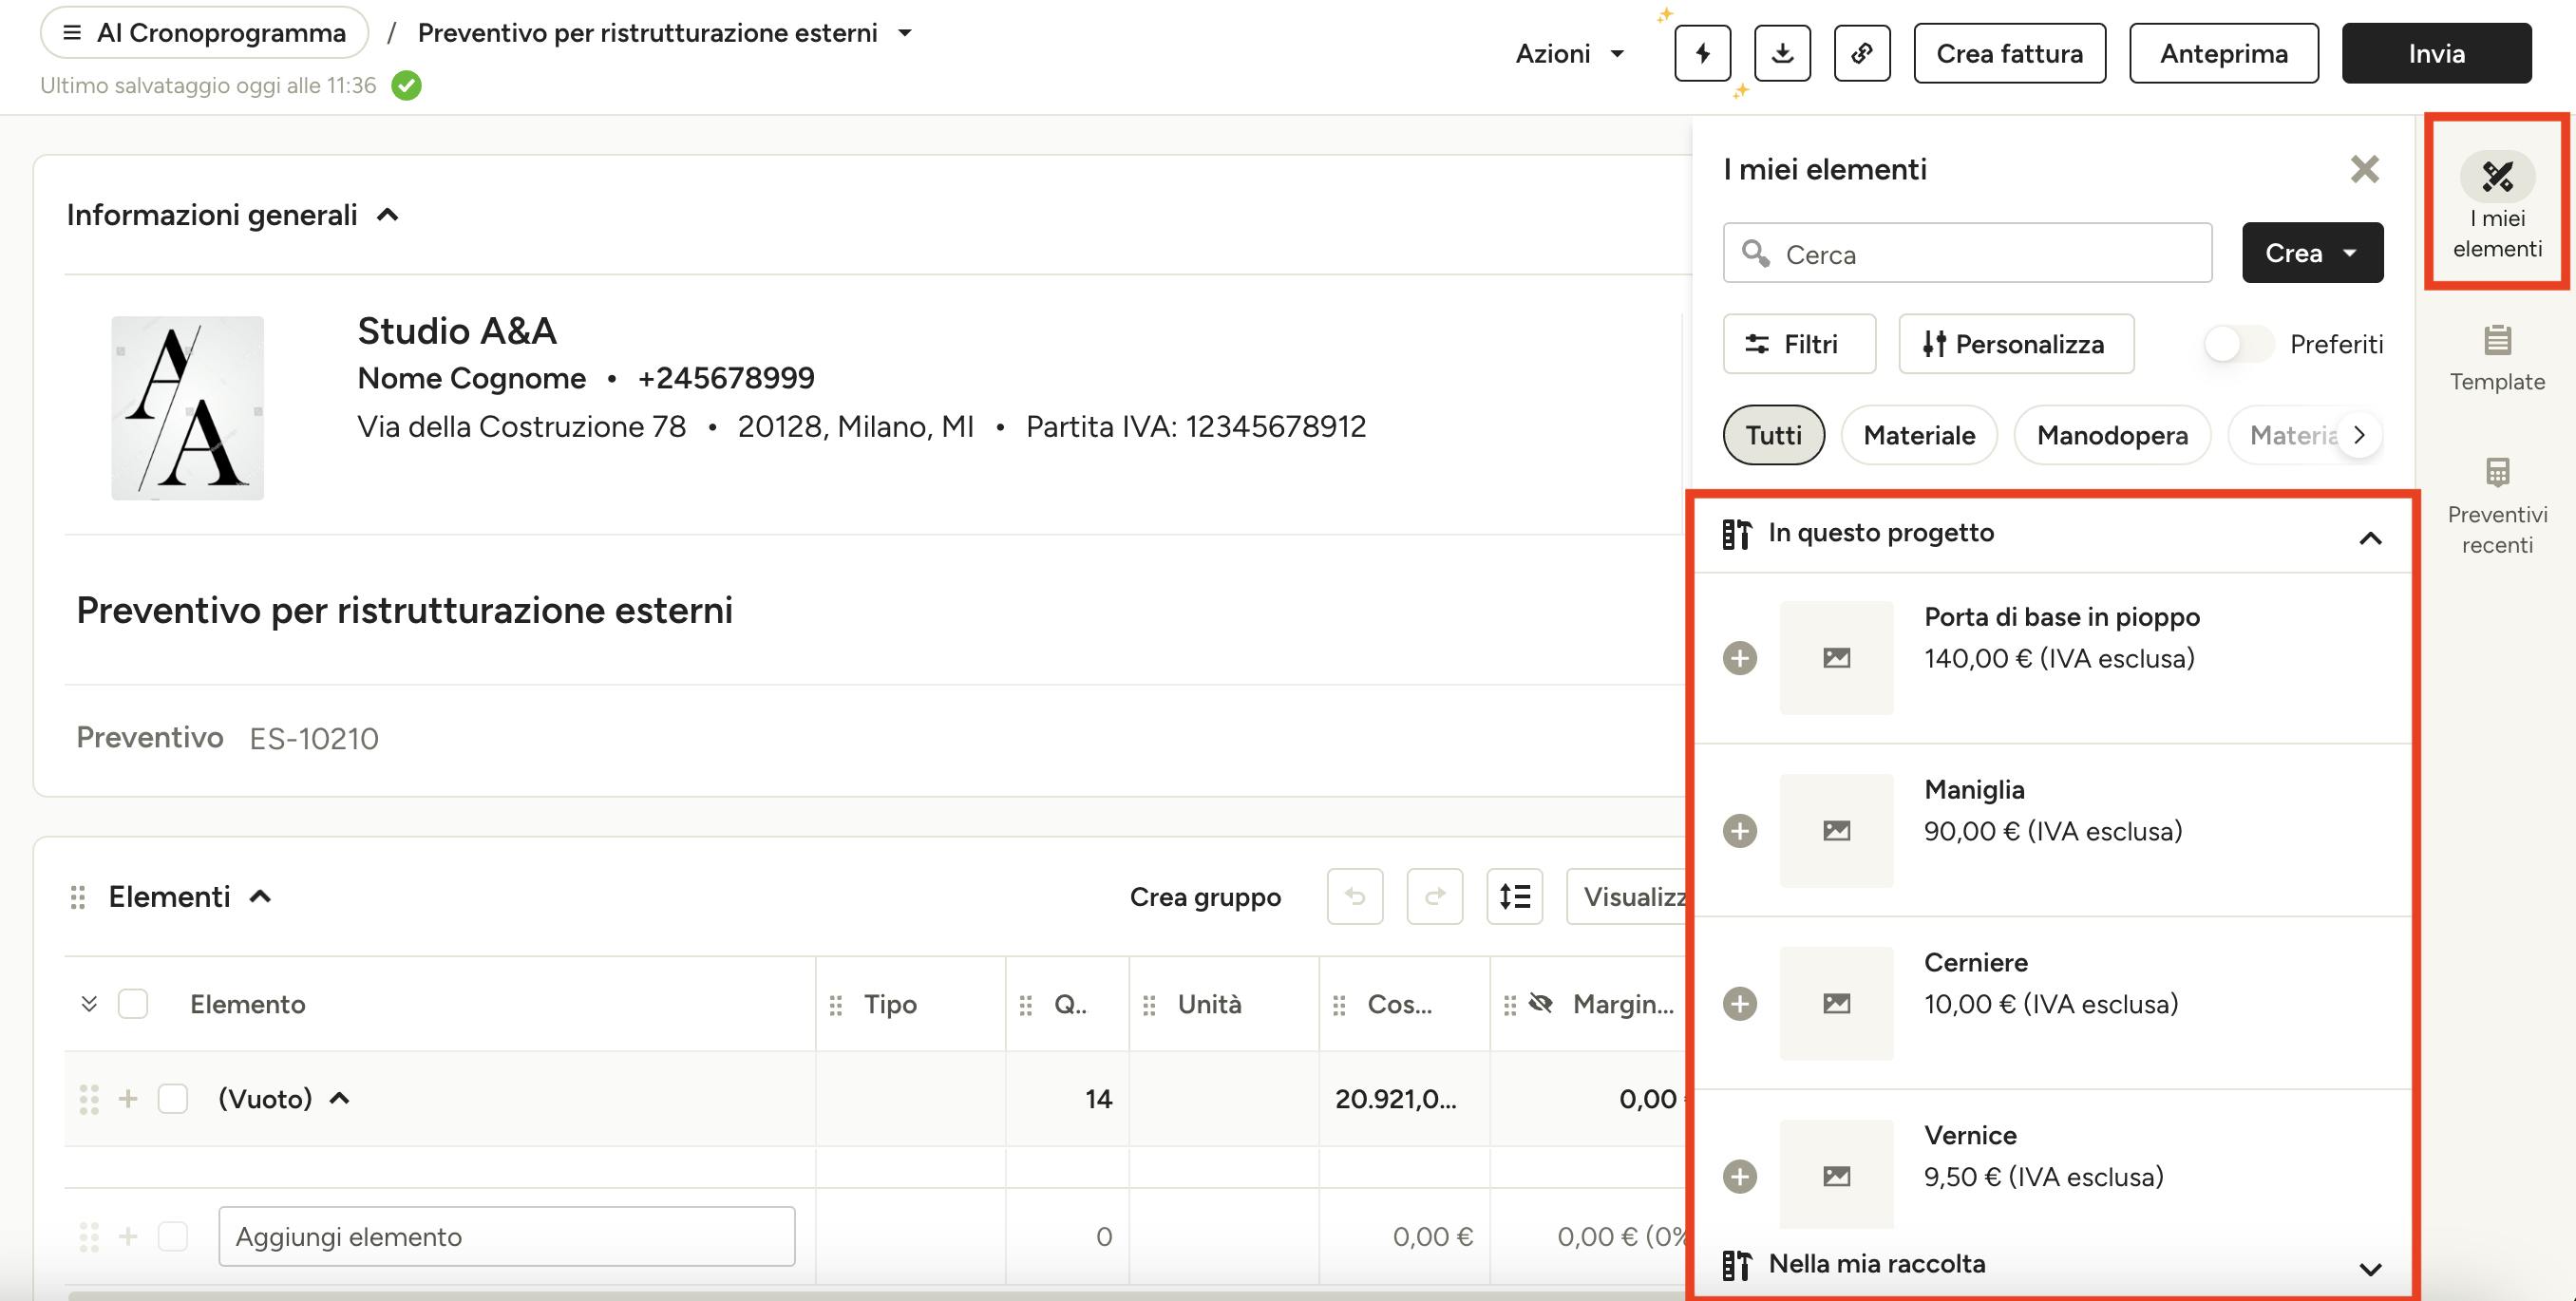Expand the Nella mia raccolta section
Screen dimensions: 2576x1301
point(2370,1269)
